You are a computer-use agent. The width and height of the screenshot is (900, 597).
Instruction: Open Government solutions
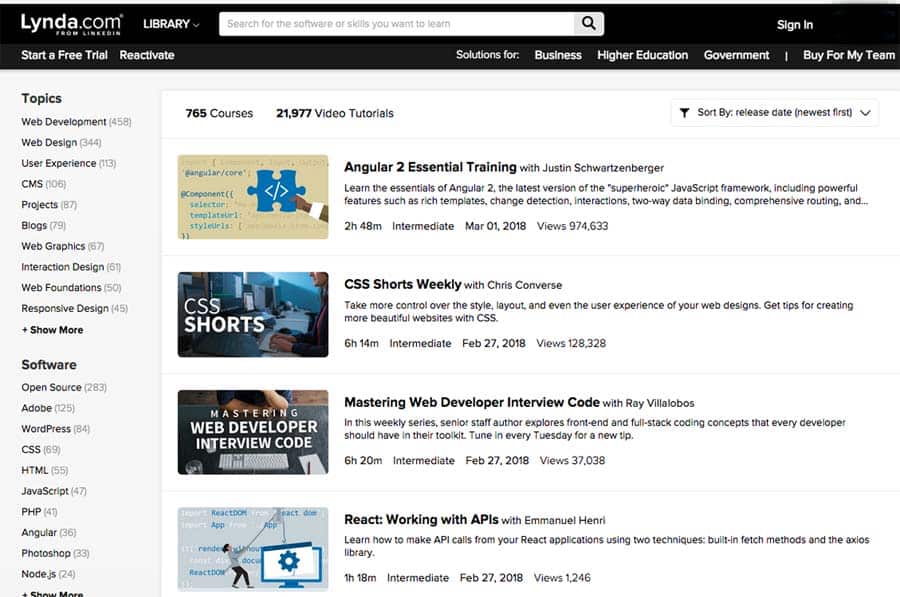click(x=736, y=55)
